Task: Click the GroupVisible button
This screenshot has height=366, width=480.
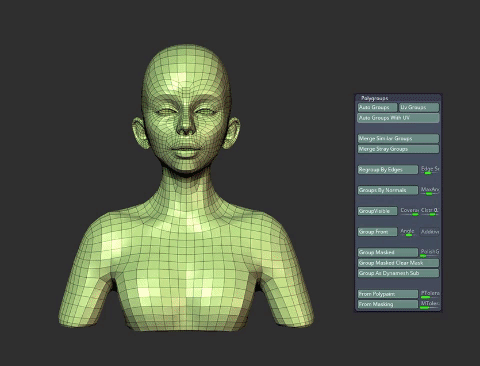Action: click(x=377, y=211)
